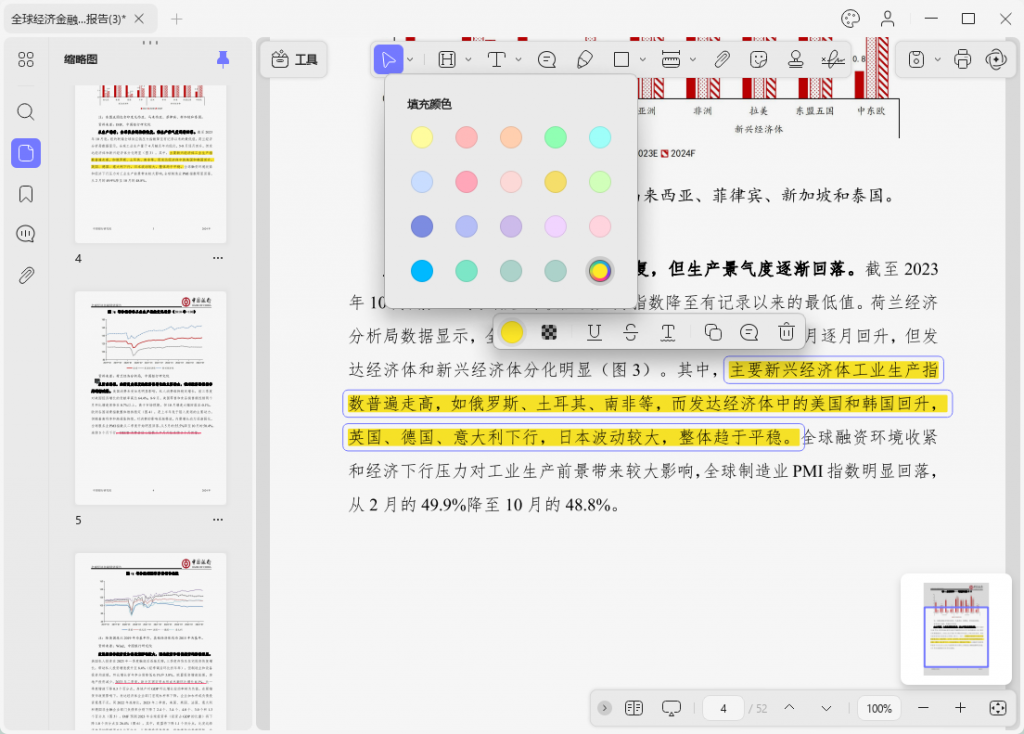
Task: Open the search panel in left sidebar
Action: (26, 112)
